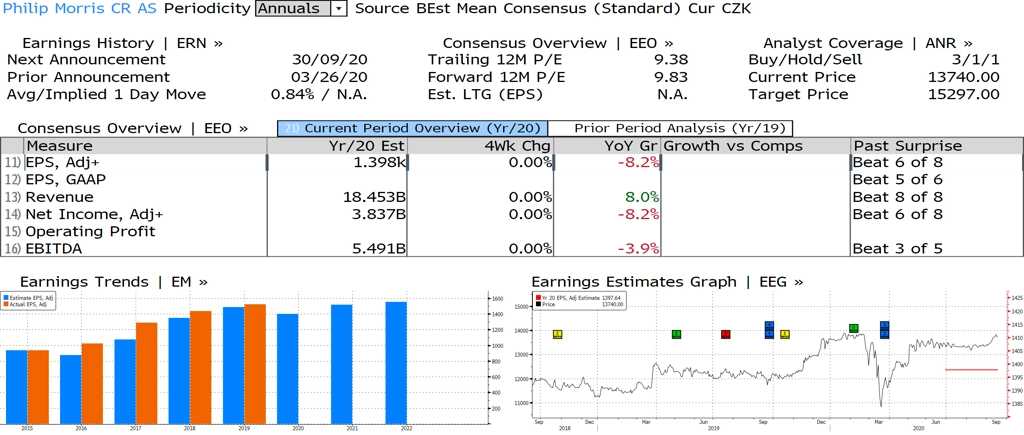Select row 15) Operating Profit

[512, 231]
